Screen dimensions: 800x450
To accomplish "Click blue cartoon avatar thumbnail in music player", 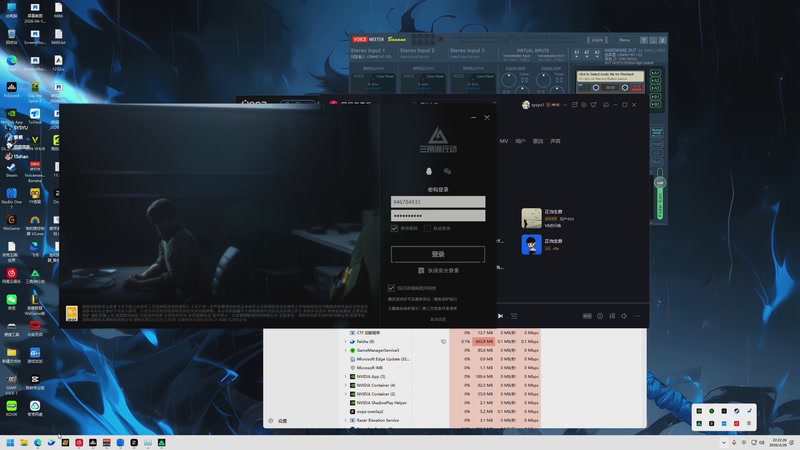I will [x=531, y=244].
